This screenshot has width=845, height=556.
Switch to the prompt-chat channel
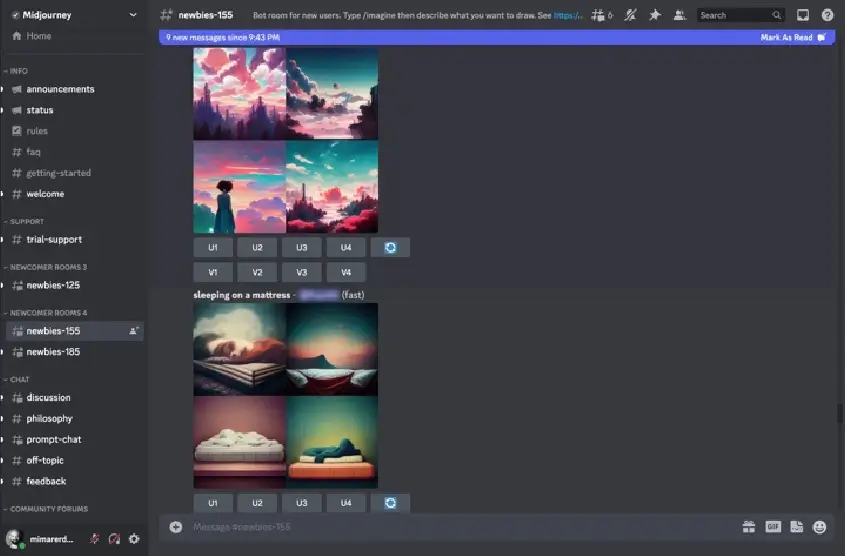(54, 440)
